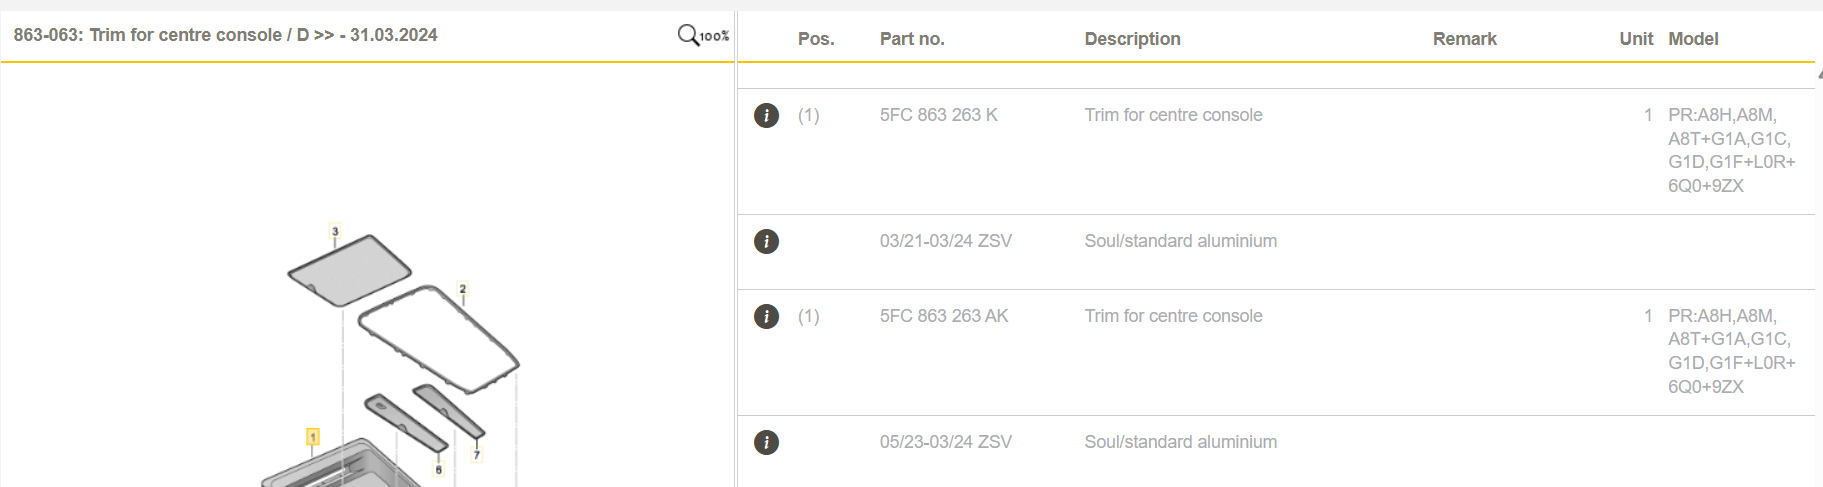Select callout number 6 in the diagram
The width and height of the screenshot is (1823, 487).
point(438,469)
